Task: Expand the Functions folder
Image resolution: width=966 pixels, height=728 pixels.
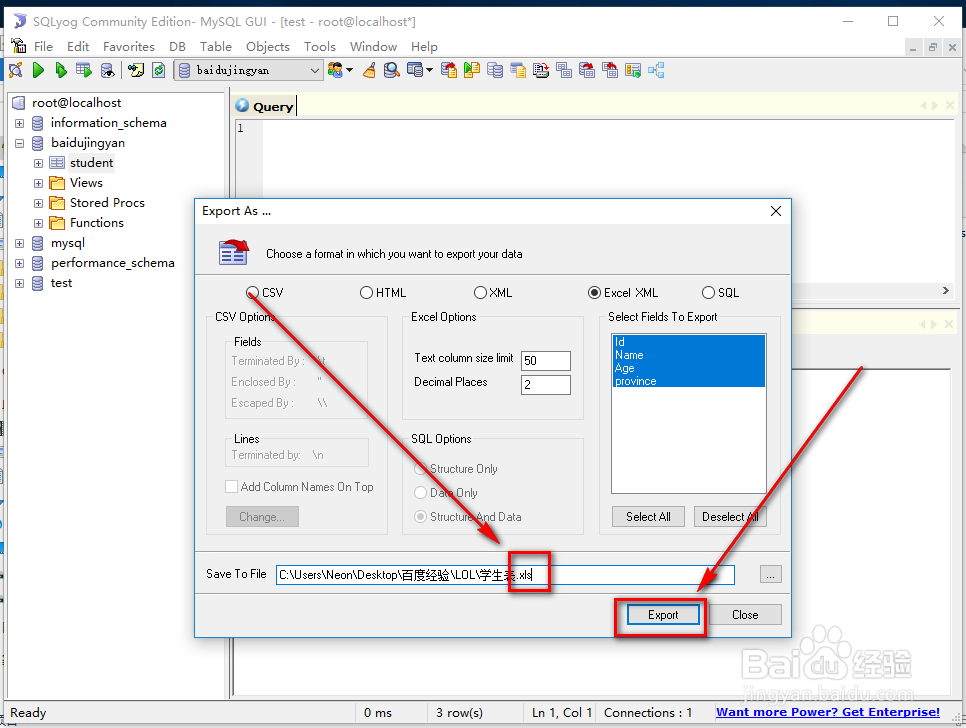Action: point(38,223)
